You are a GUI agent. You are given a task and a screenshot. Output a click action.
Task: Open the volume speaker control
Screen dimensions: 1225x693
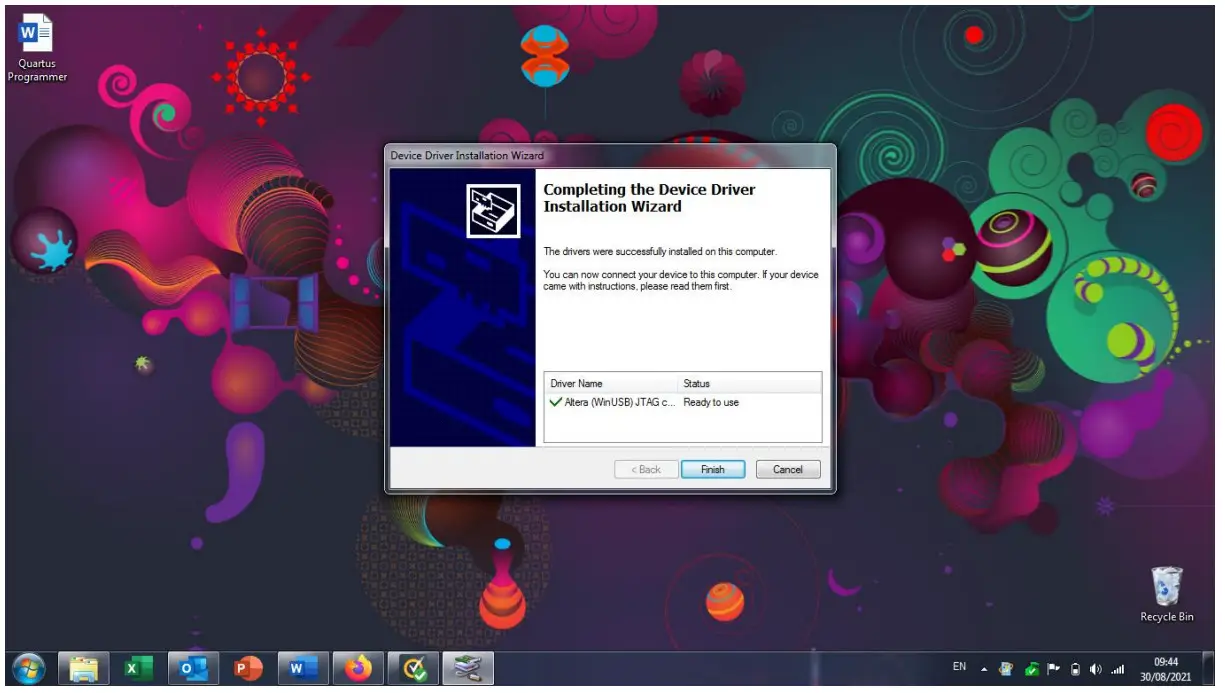(x=1096, y=669)
